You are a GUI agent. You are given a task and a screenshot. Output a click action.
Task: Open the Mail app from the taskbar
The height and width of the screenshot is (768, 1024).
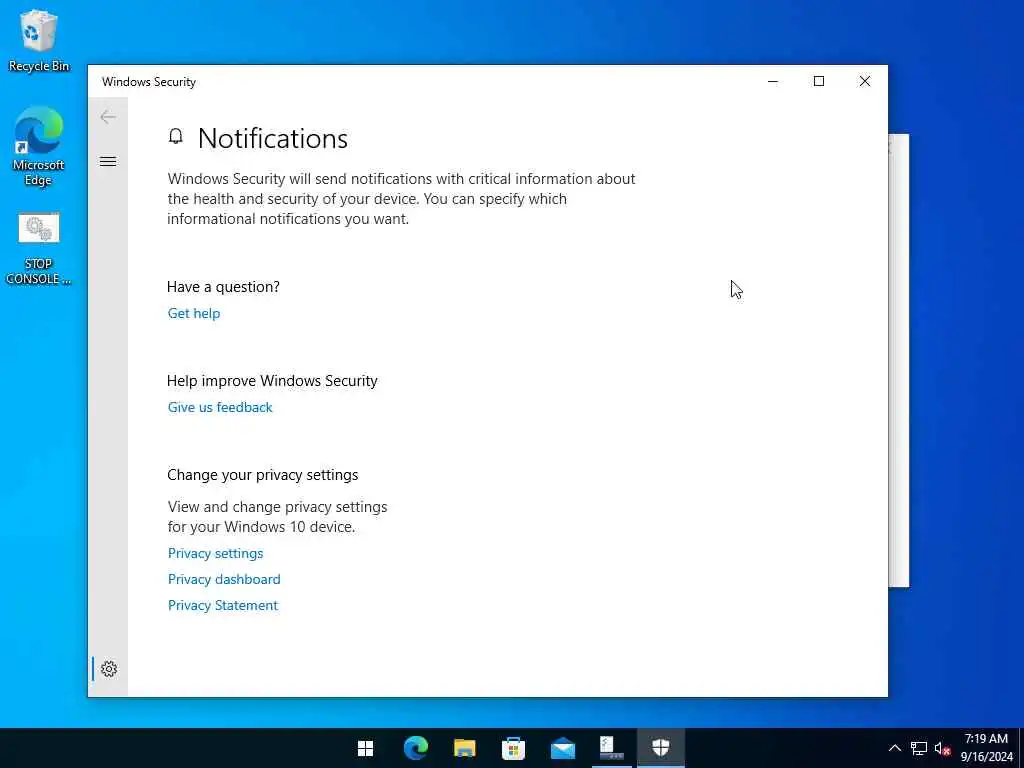tap(562, 748)
